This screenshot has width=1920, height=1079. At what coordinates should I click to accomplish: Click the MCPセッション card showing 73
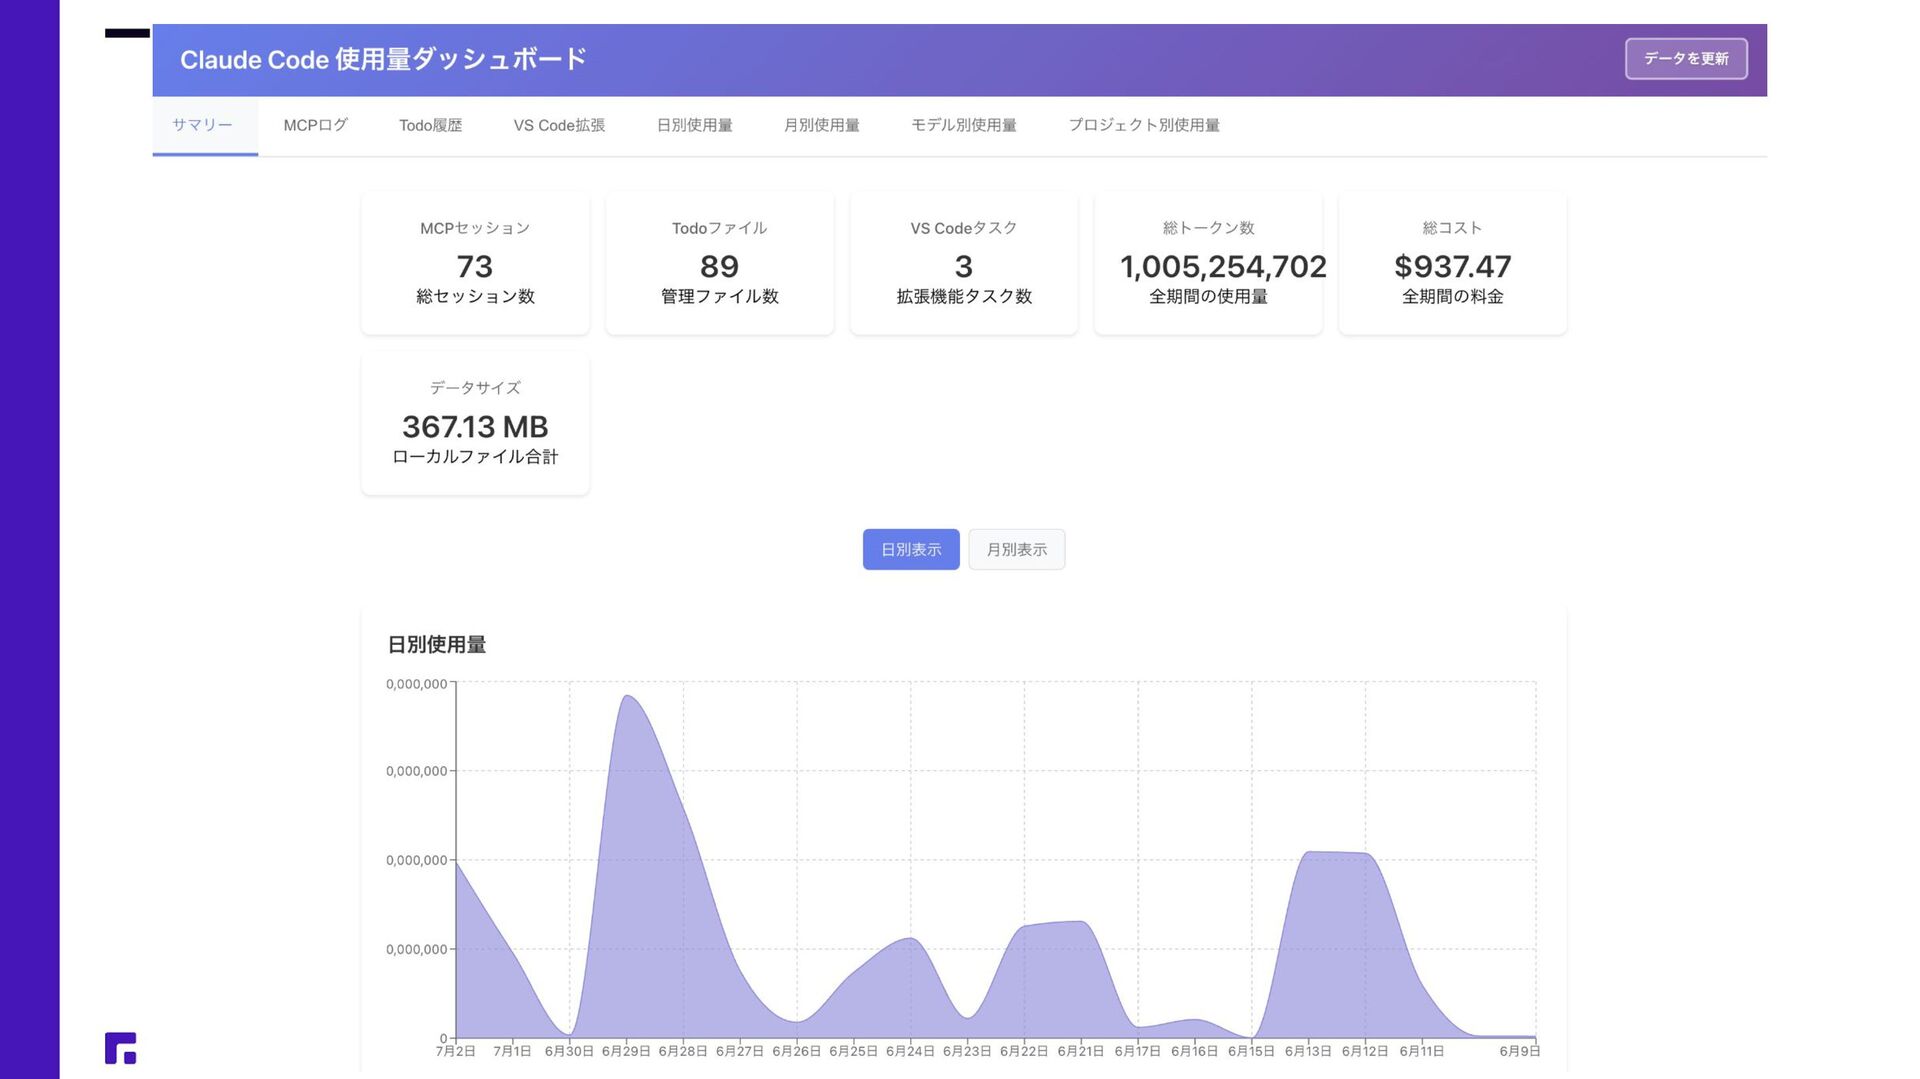[475, 262]
